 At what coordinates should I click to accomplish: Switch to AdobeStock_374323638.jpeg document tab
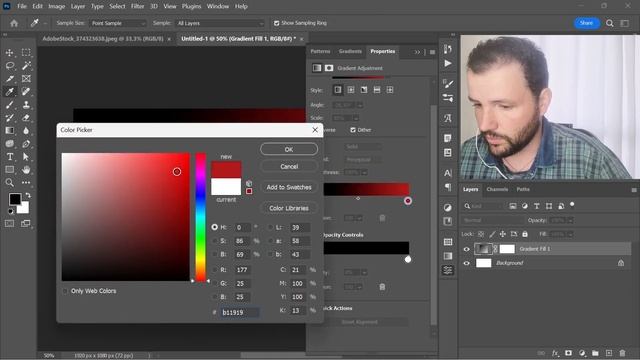pyautogui.click(x=103, y=39)
